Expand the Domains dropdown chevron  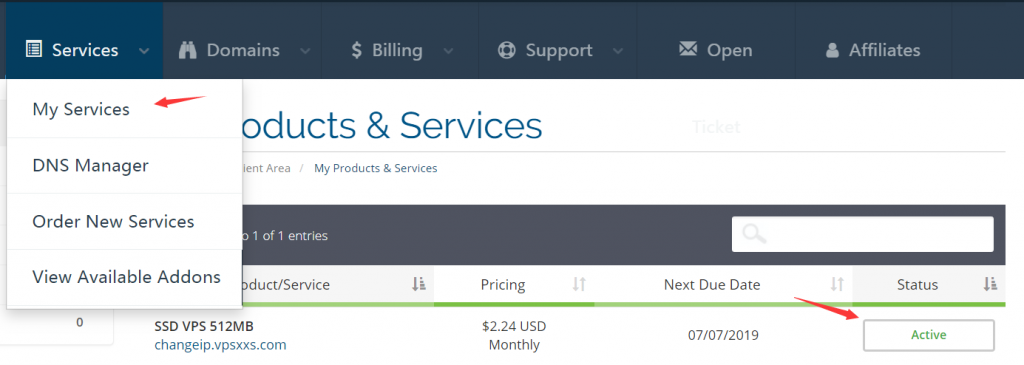pos(305,51)
